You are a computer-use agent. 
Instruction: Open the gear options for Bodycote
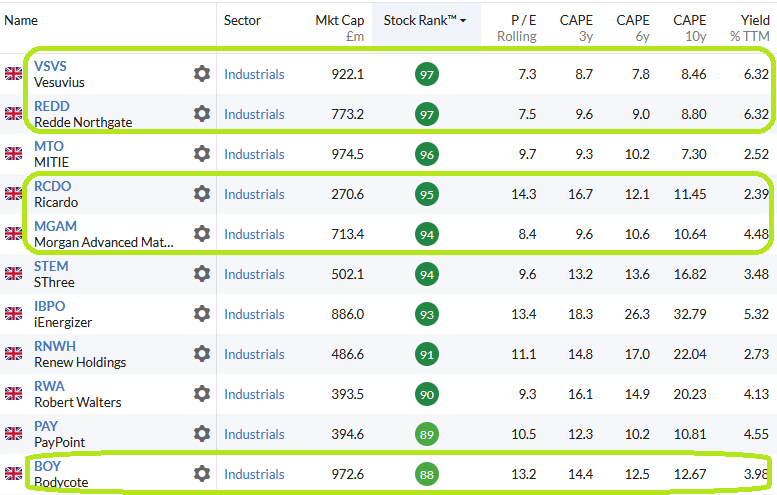click(x=202, y=474)
